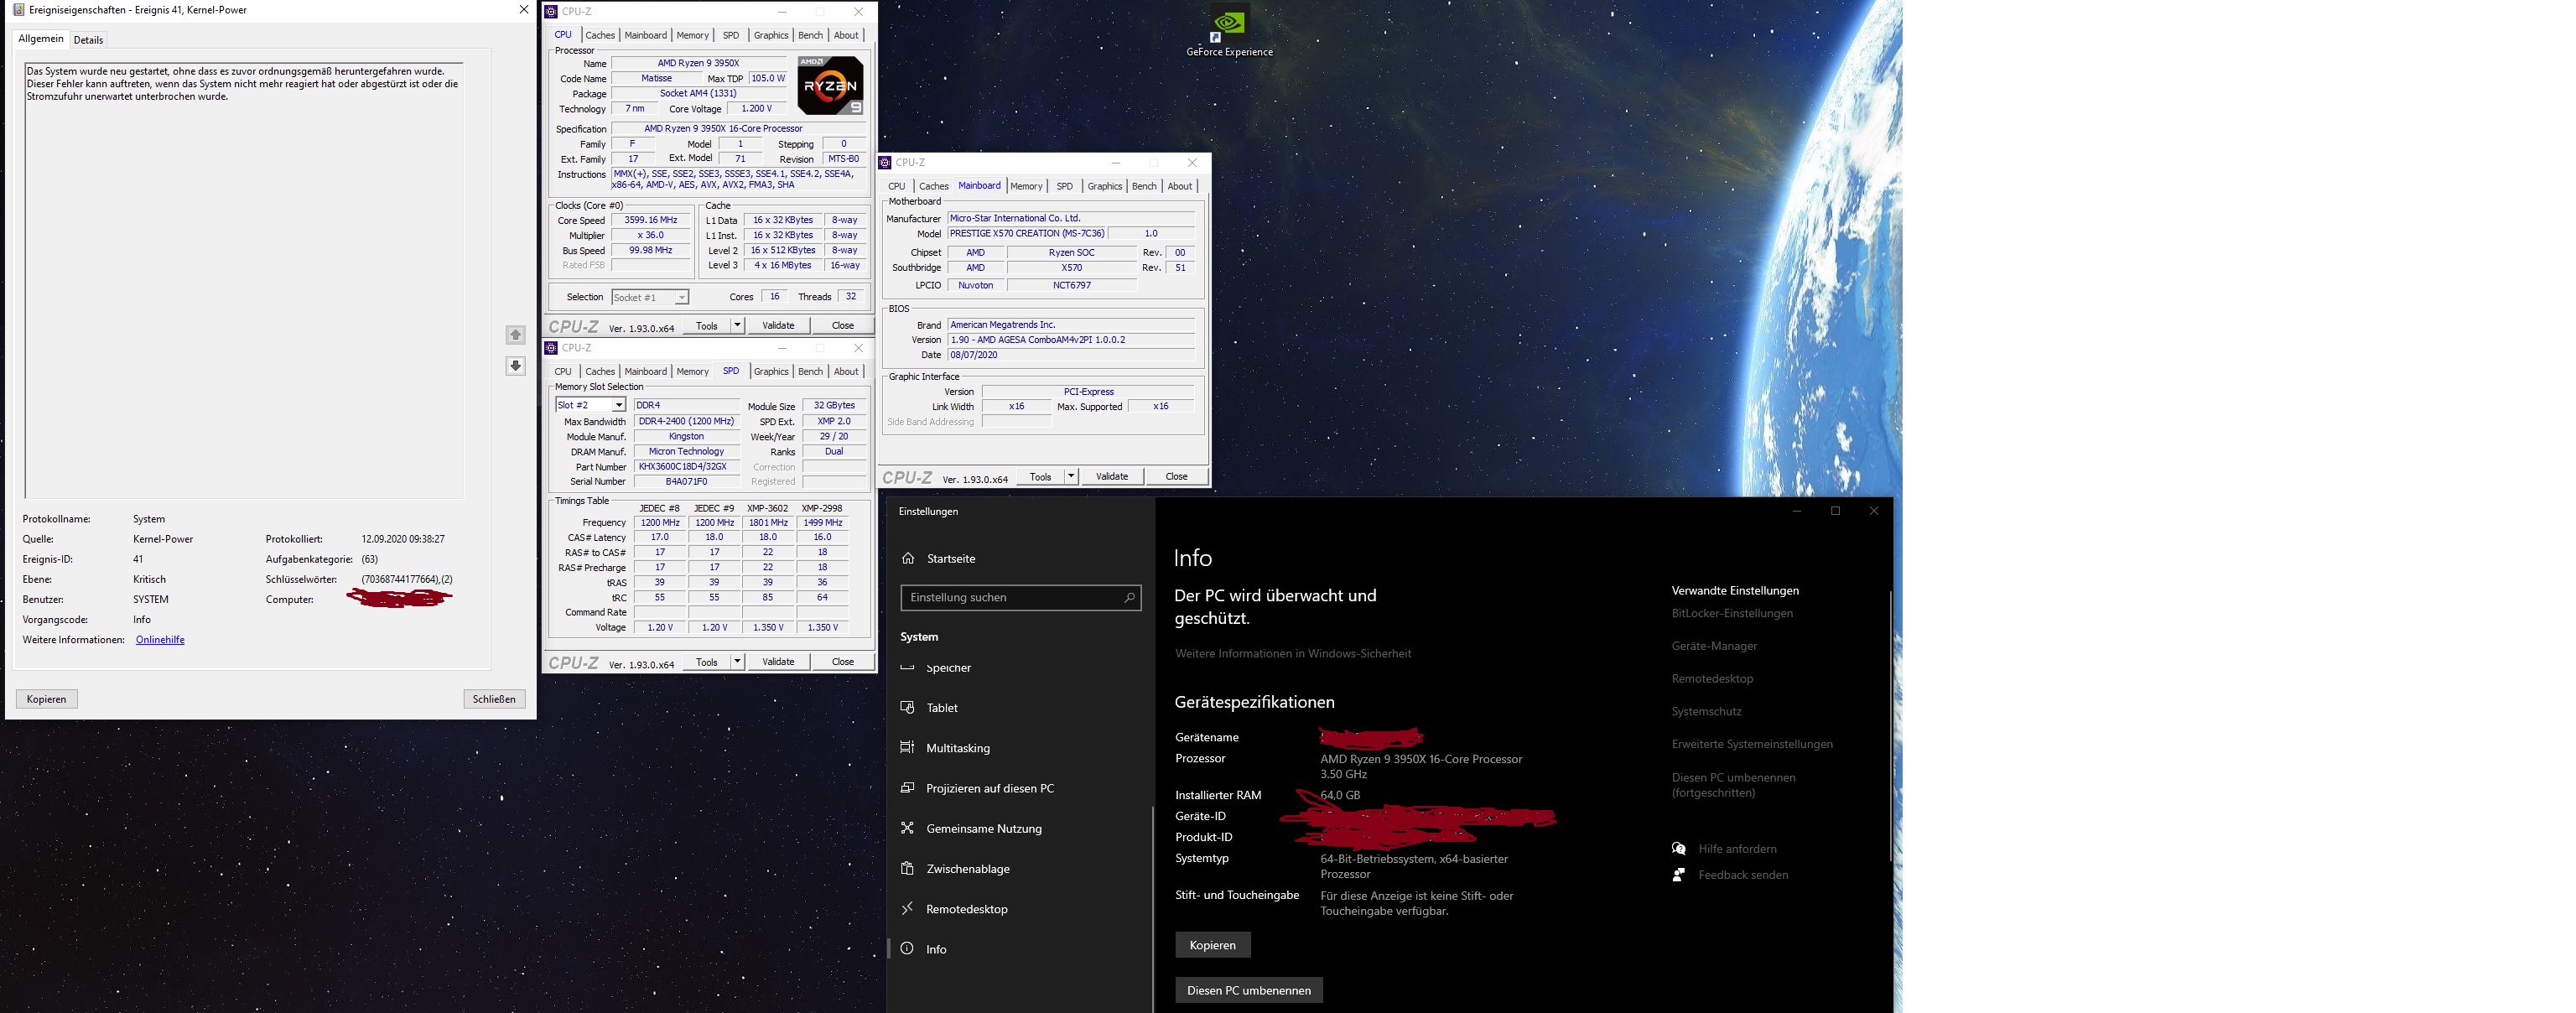
Task: Click the Einstellung suchen search field
Action: 1010,597
